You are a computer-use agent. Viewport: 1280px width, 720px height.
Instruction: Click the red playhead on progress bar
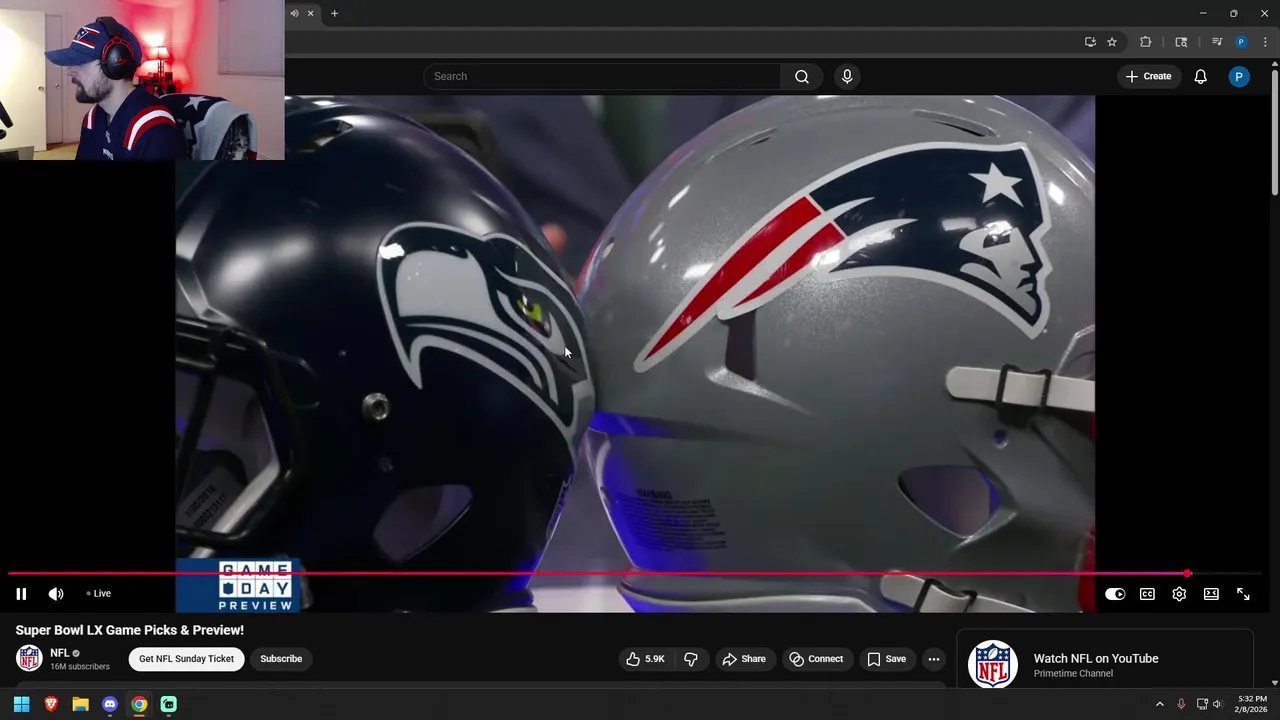(x=1187, y=574)
